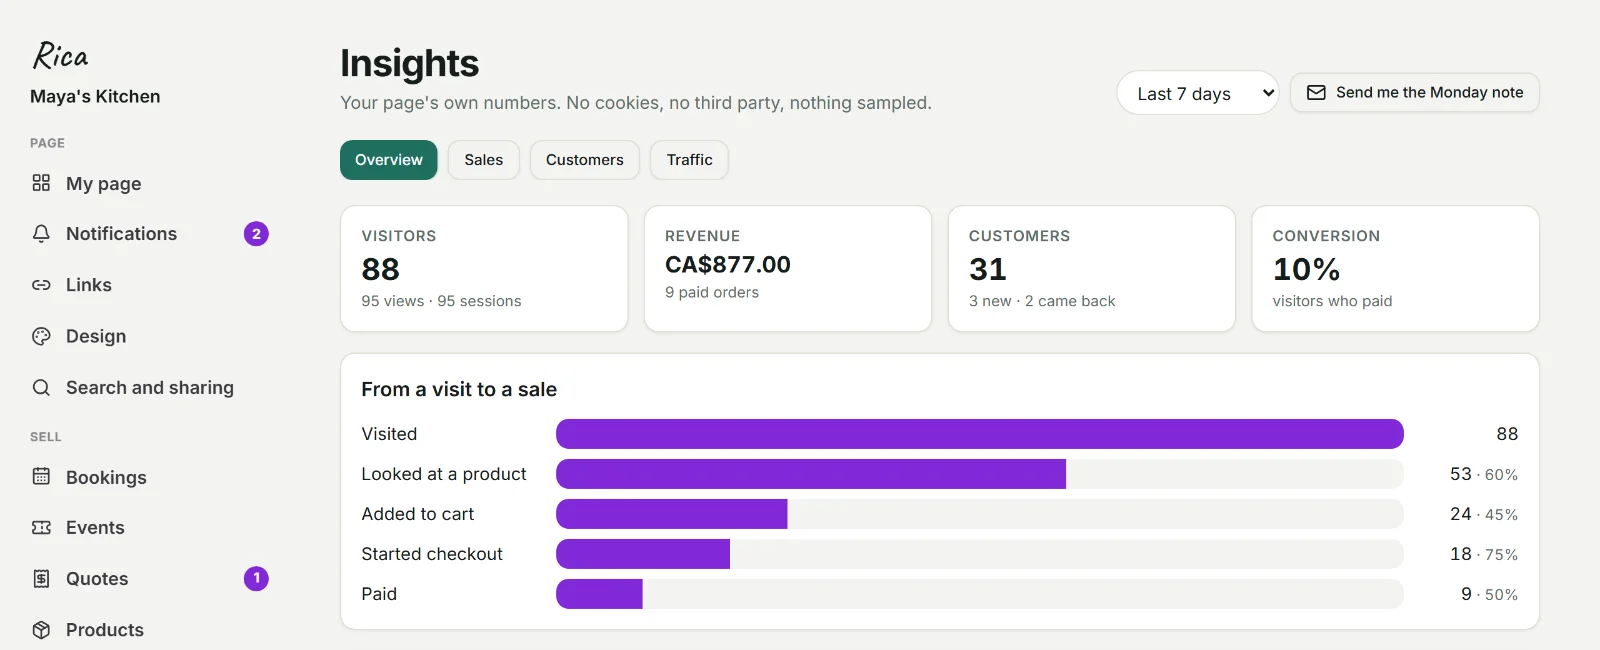Send me the Monday note

[x=1414, y=92]
